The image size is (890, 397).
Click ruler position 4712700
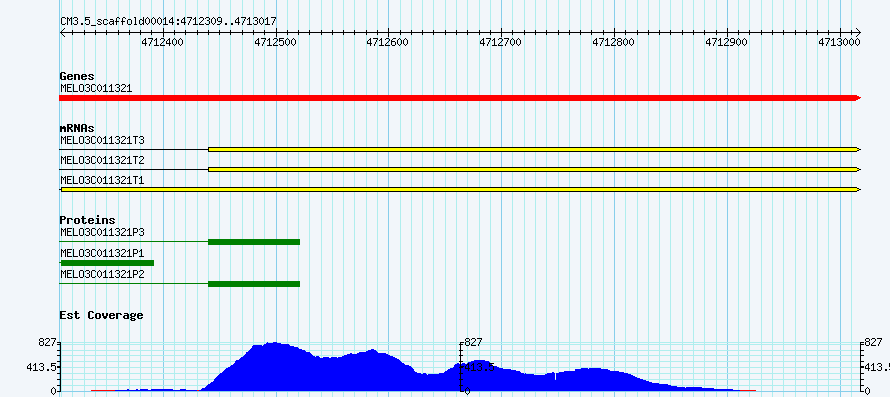point(501,42)
